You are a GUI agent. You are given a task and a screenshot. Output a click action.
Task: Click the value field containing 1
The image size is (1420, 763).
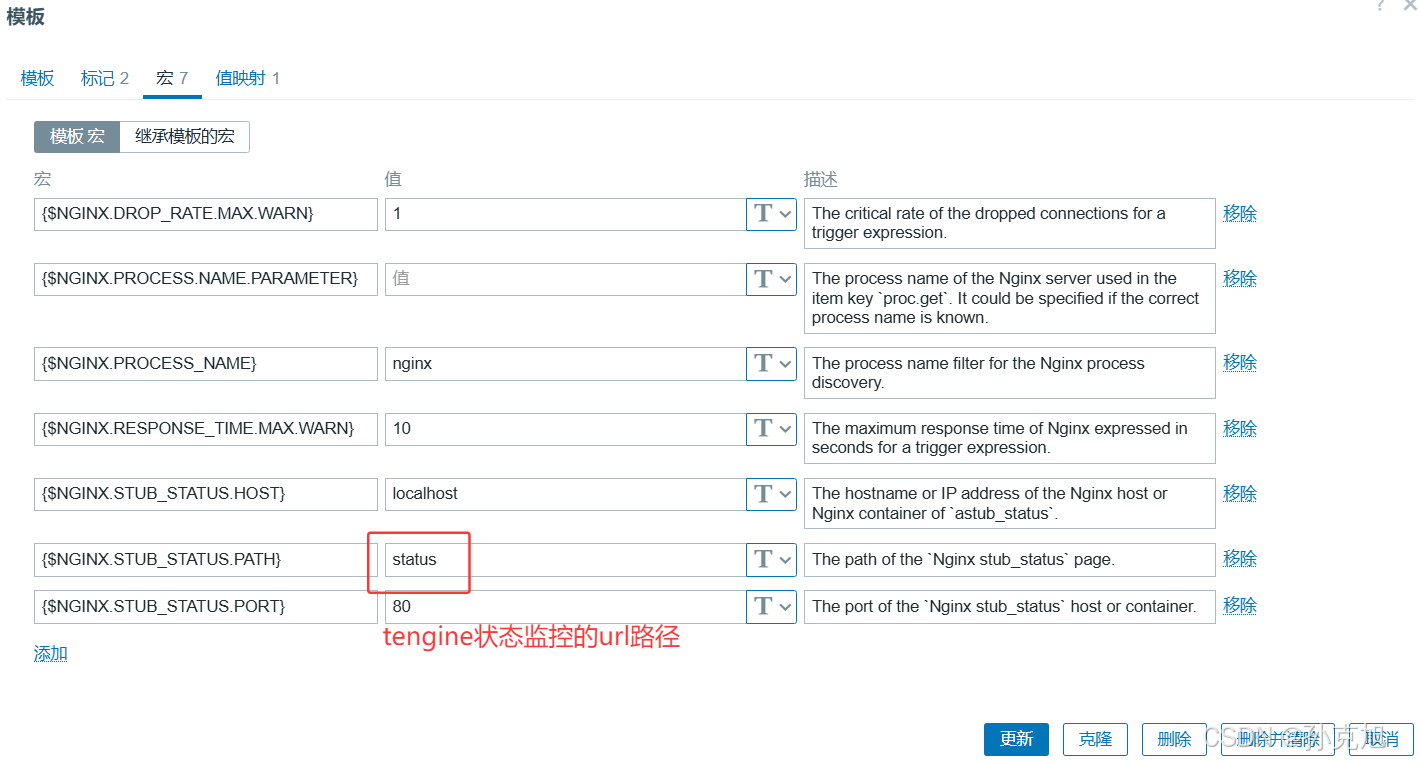565,214
